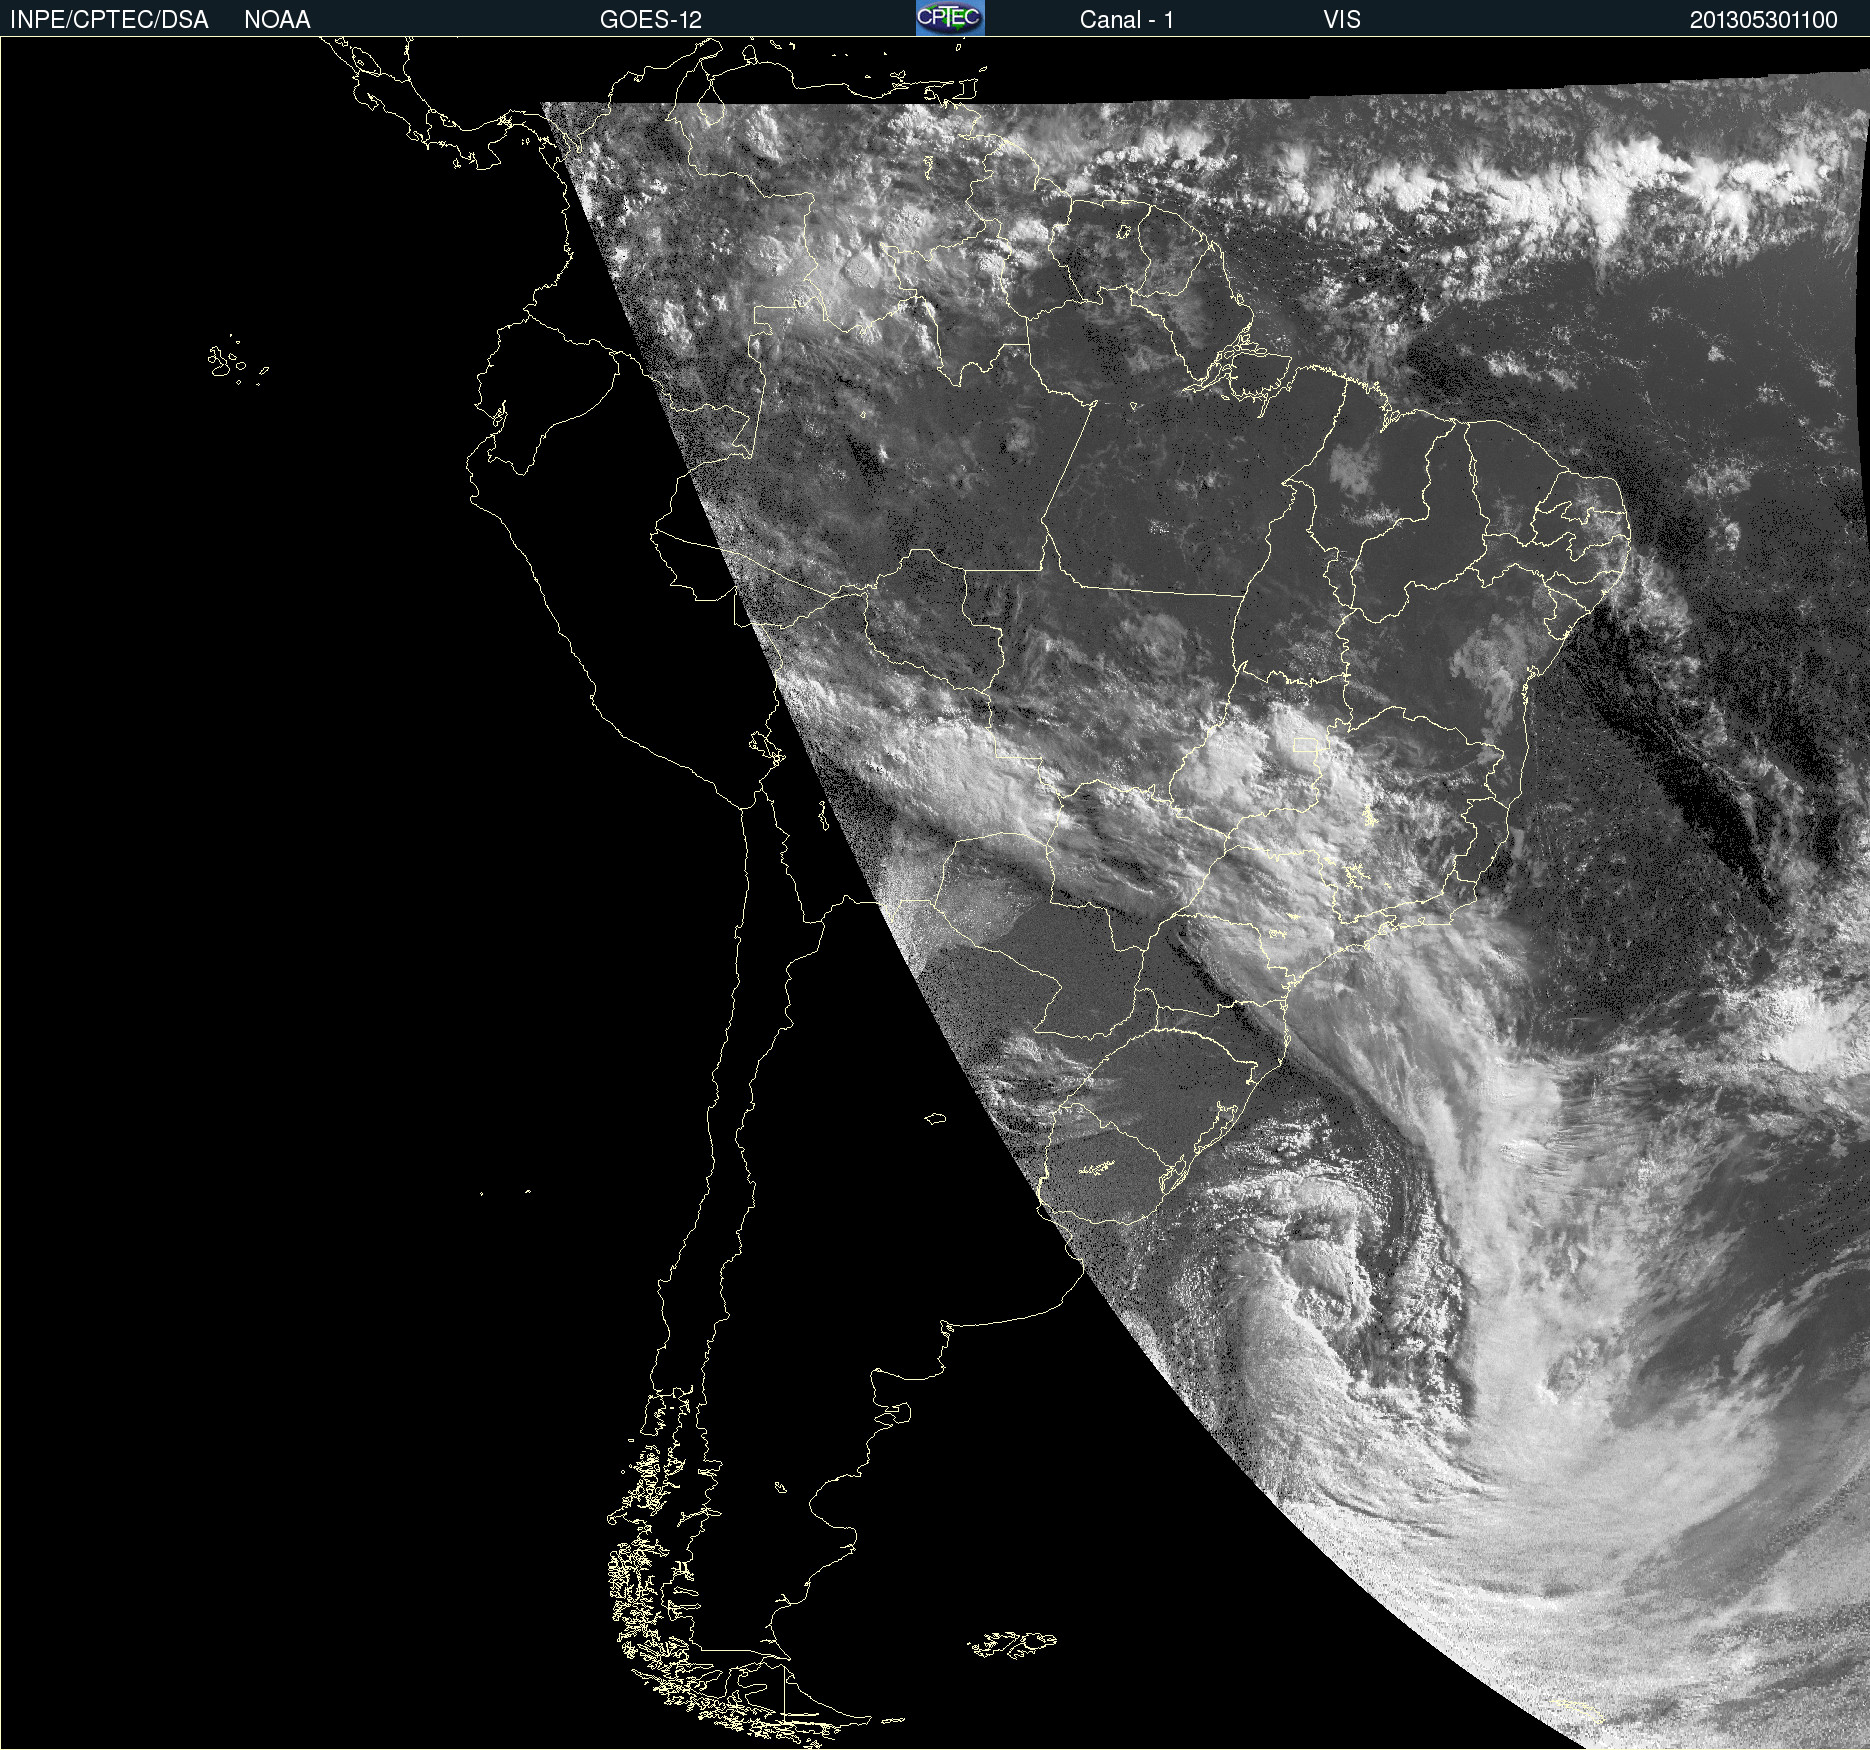Click the INPE/CPTEC/DSA header label
1870x1750 pixels.
109,20
